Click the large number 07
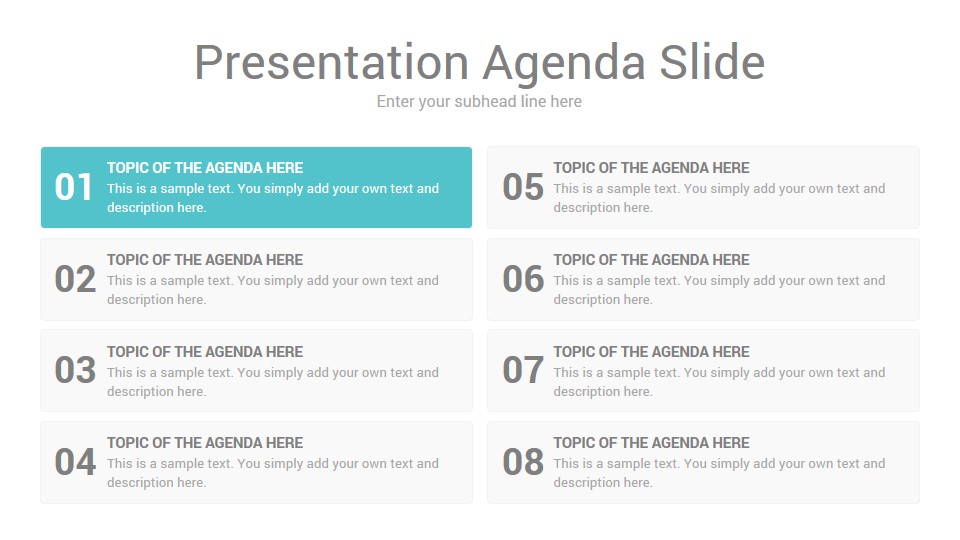 pos(523,370)
